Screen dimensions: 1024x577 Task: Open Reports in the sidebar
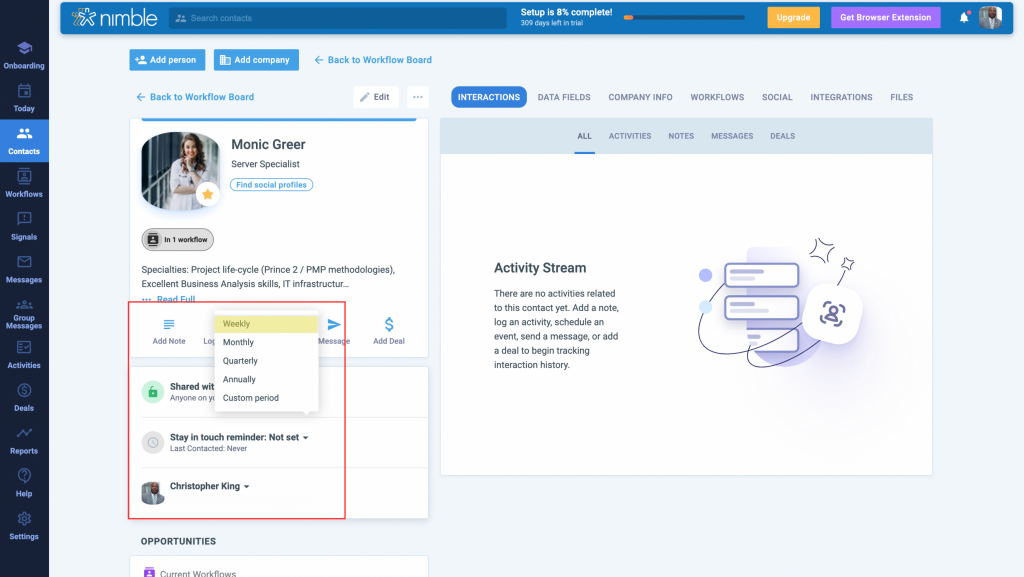pos(24,440)
